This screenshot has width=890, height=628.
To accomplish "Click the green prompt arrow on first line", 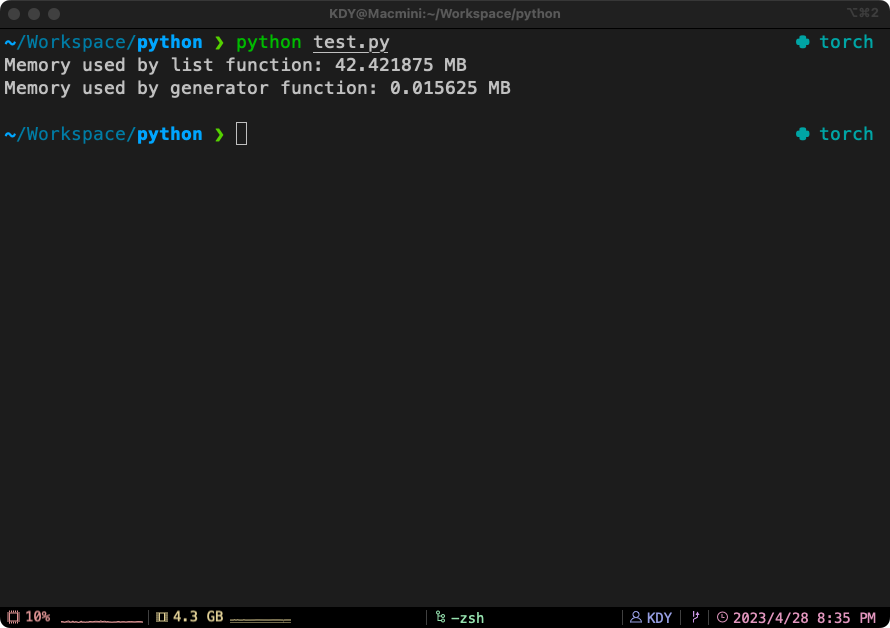I will pyautogui.click(x=219, y=43).
